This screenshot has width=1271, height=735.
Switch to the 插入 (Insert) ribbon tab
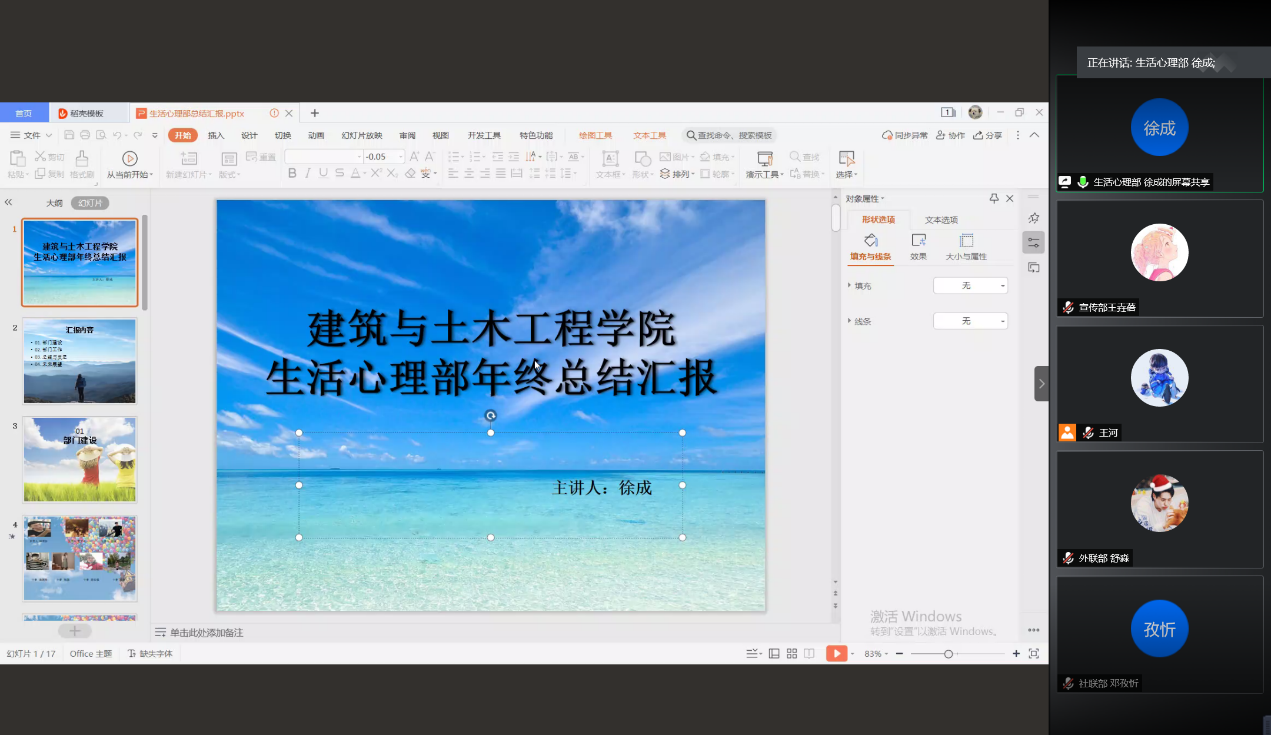[x=218, y=134]
